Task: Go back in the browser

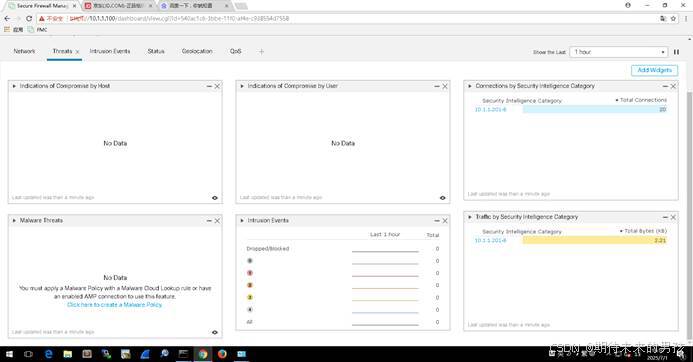Action: click(x=7, y=19)
